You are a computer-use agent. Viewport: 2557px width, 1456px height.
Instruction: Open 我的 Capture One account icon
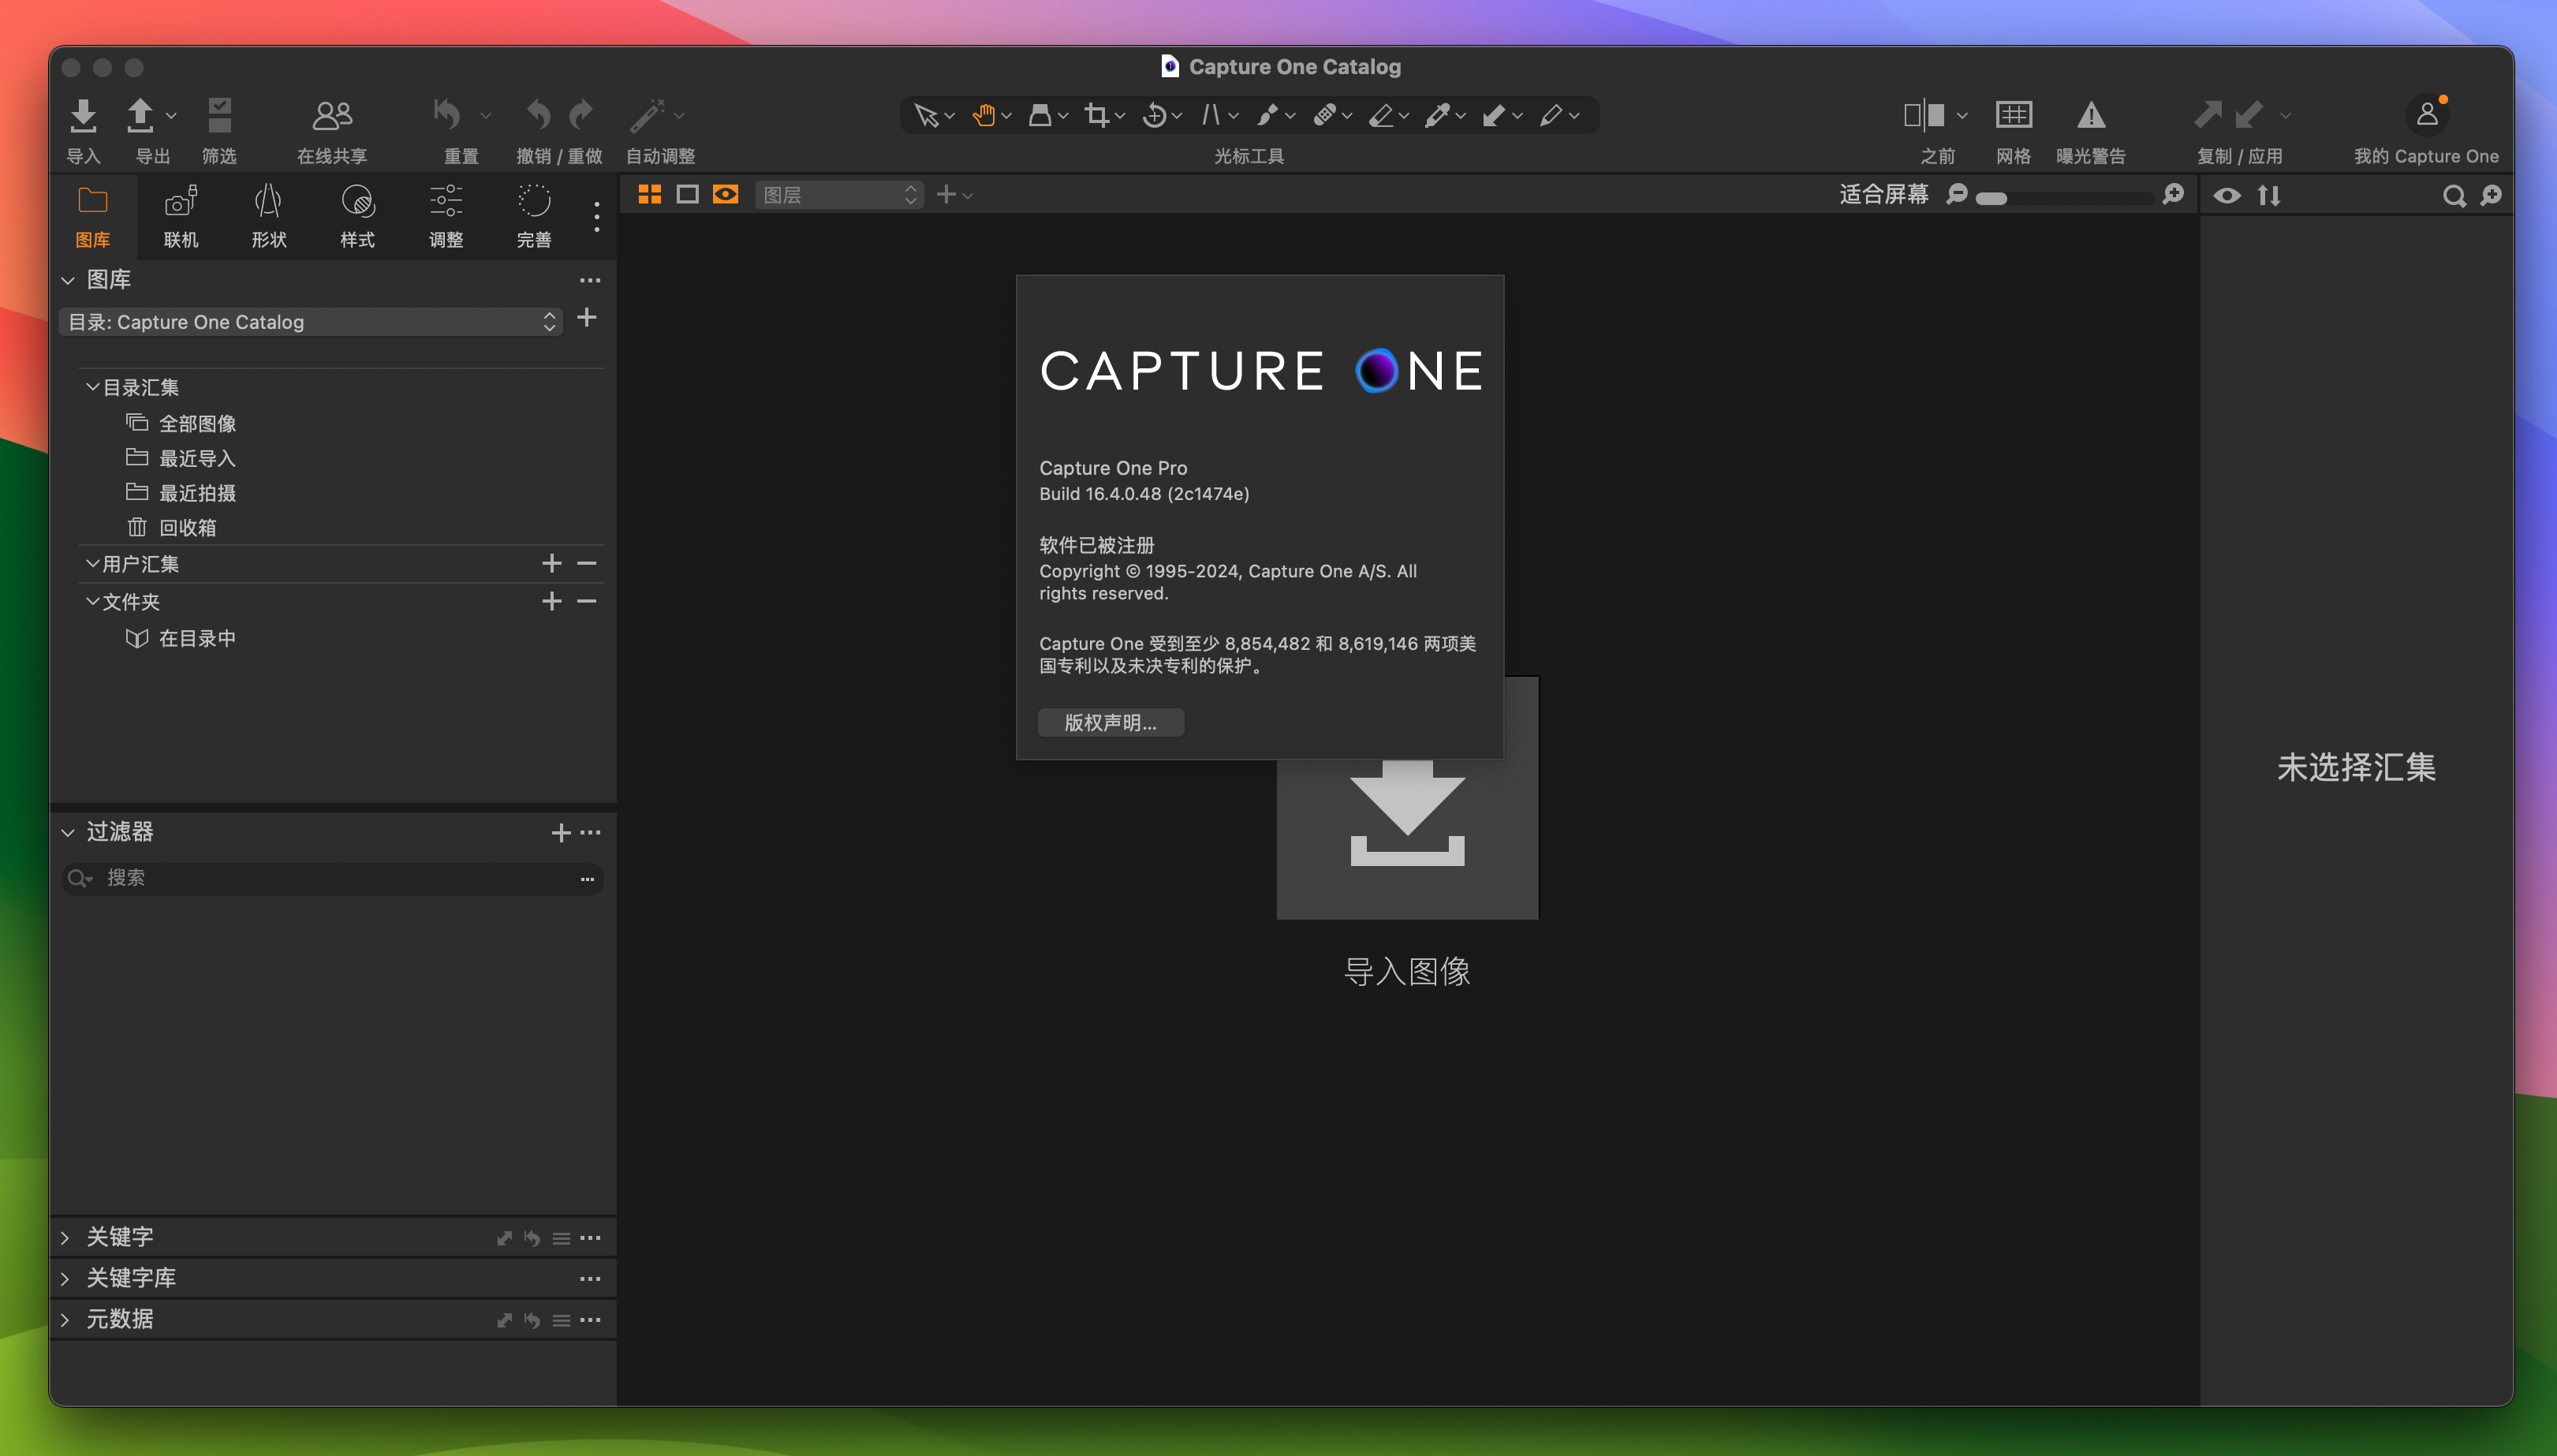tap(2427, 116)
